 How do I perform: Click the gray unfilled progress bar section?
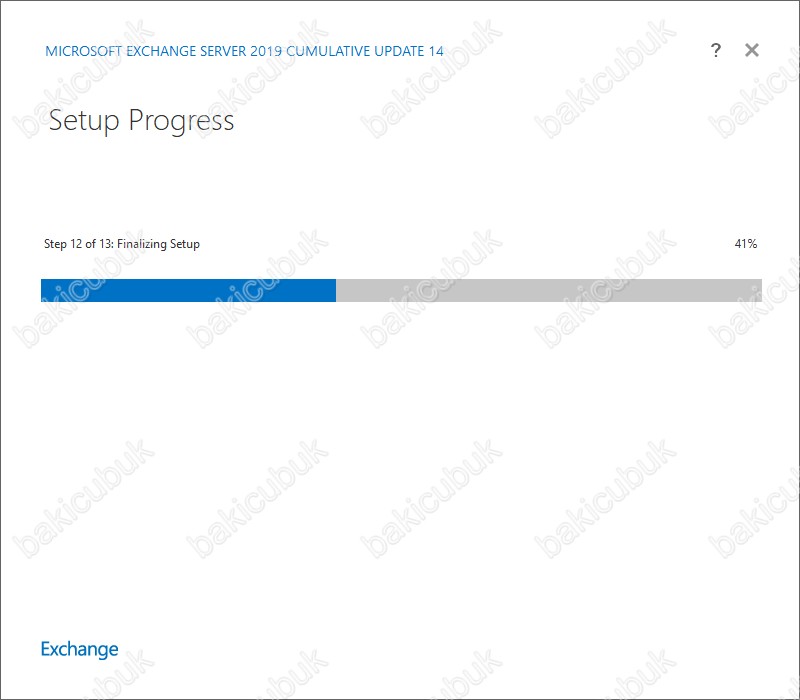pyautogui.click(x=549, y=290)
